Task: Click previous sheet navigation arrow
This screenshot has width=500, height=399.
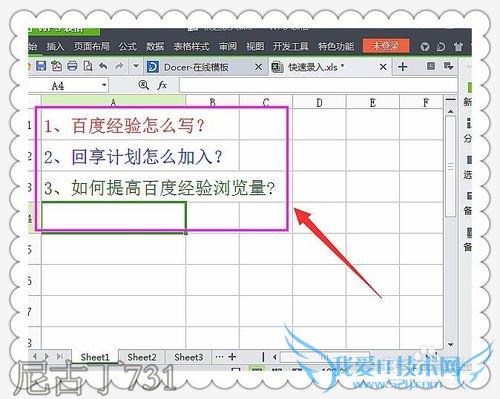Action: (35, 356)
